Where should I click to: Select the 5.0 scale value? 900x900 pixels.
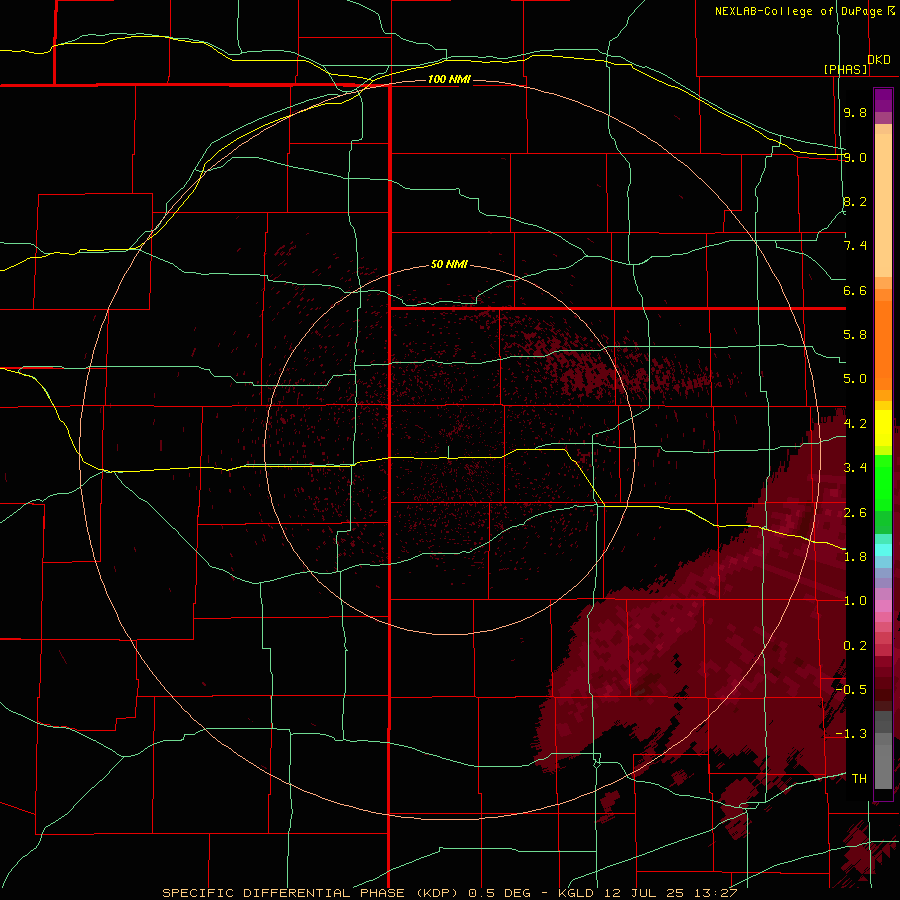pyautogui.click(x=855, y=379)
